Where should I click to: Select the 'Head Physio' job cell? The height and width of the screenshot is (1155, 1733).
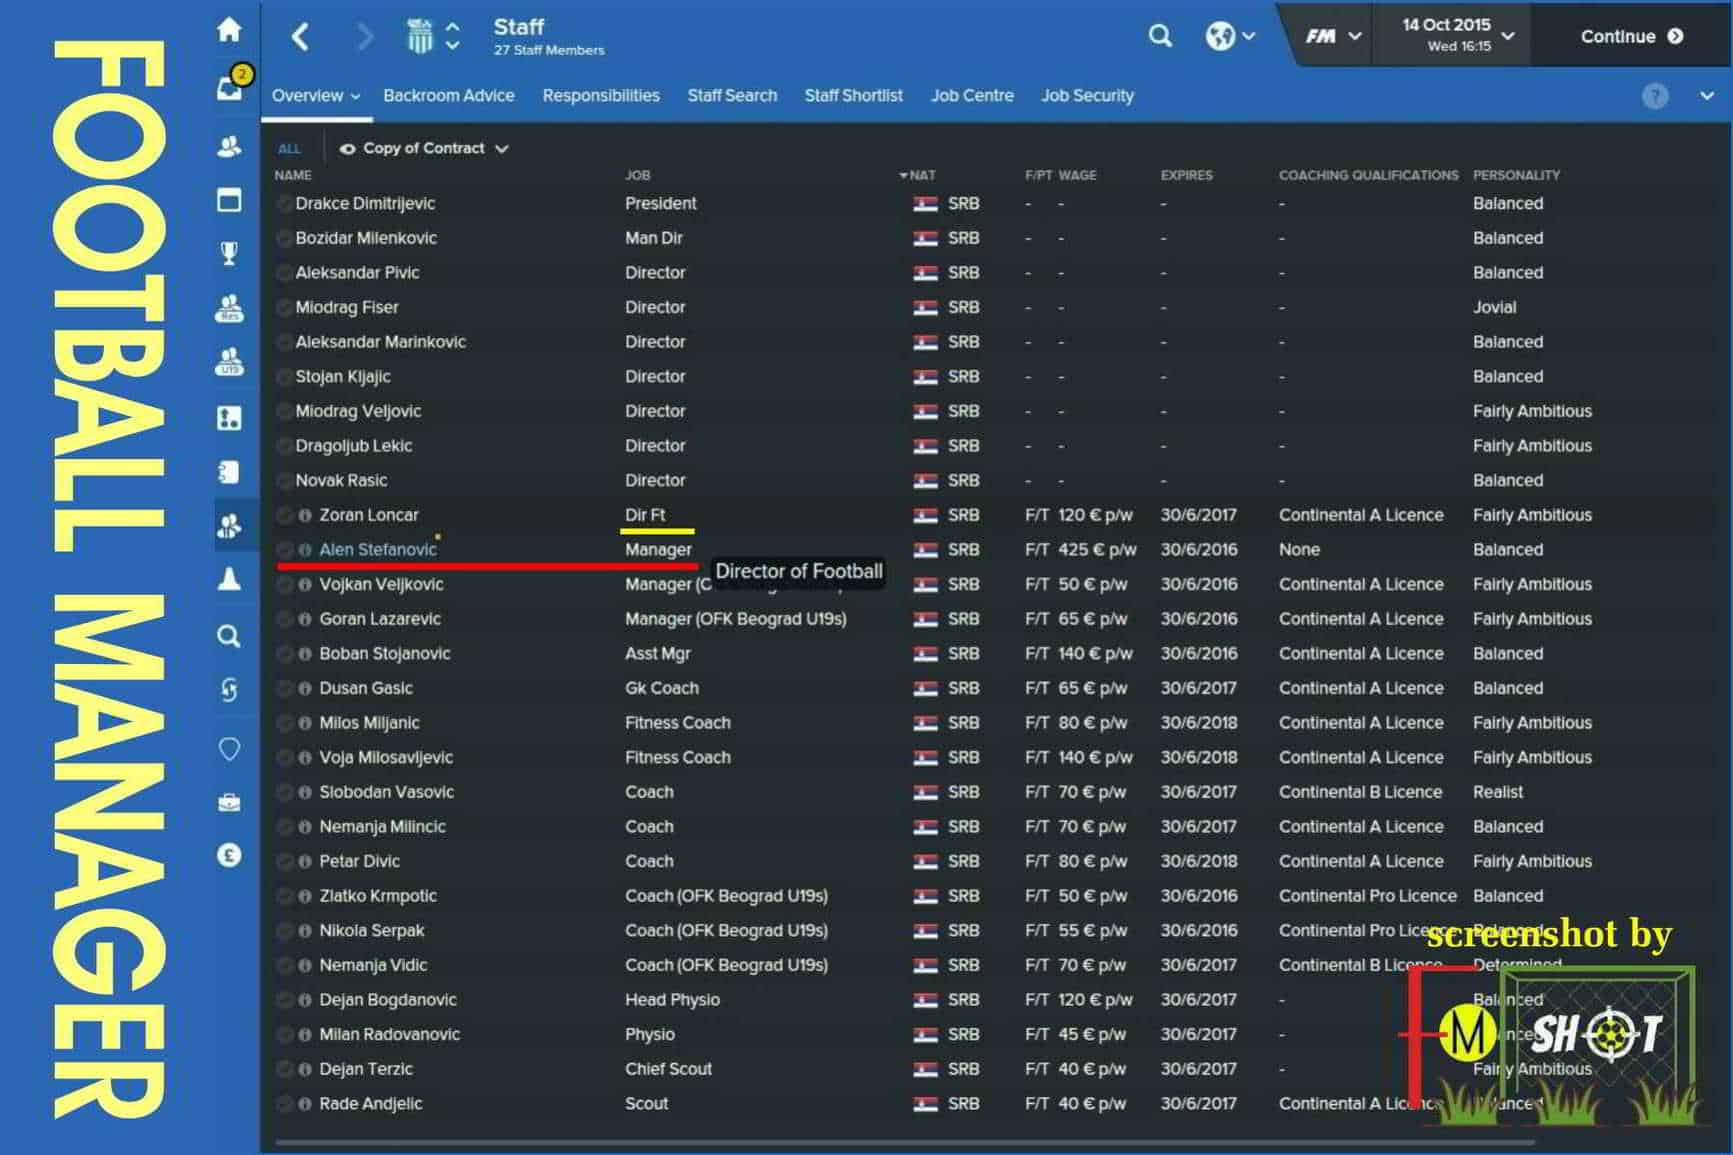(x=672, y=1001)
